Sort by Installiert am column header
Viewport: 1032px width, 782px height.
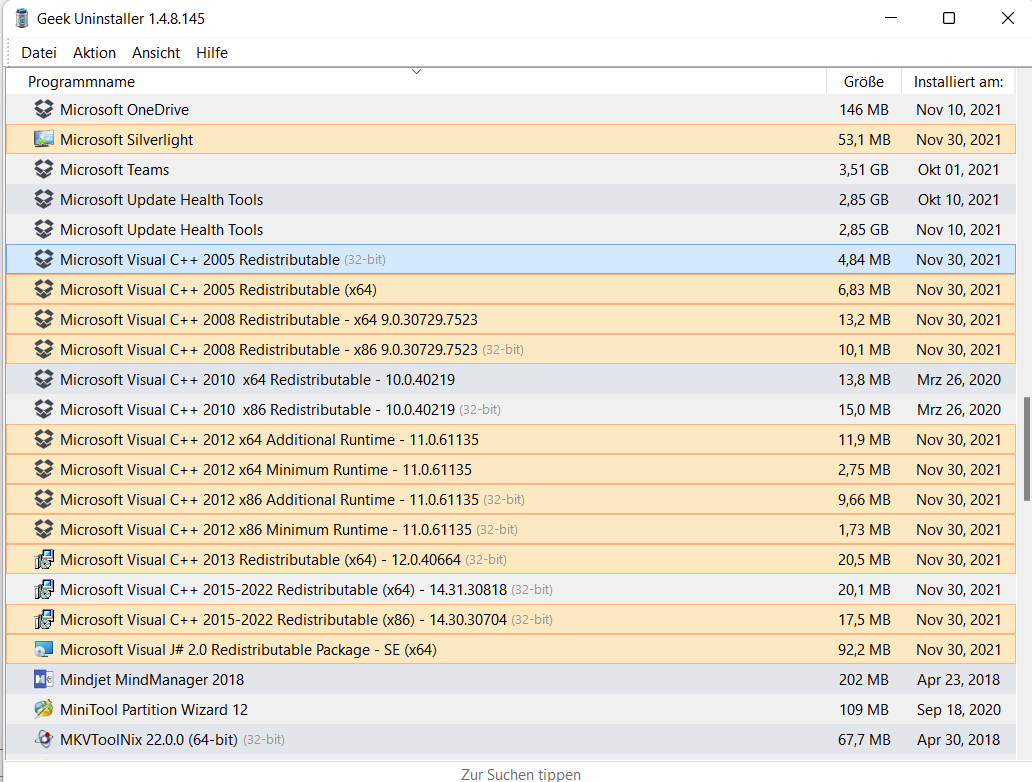[958, 82]
